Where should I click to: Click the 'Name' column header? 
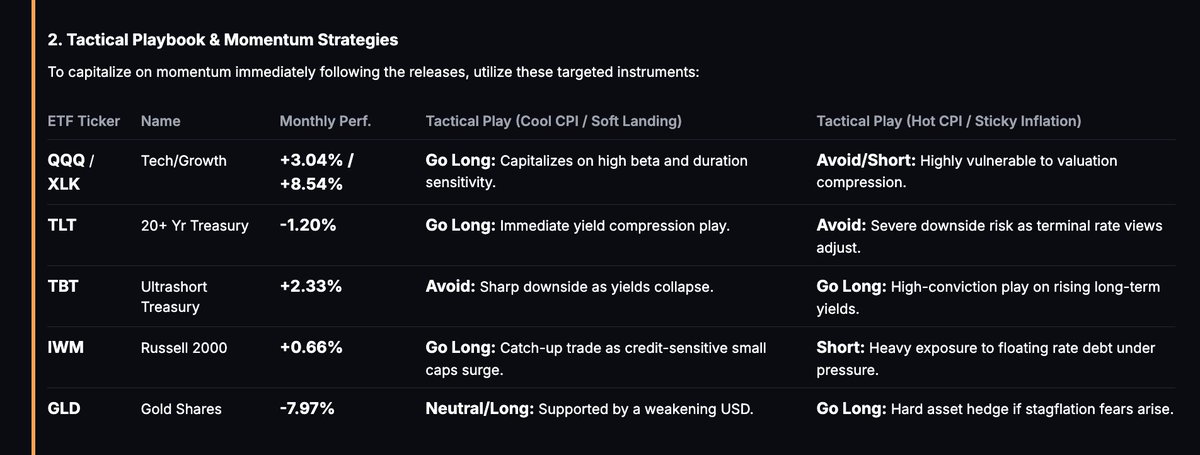[154, 121]
